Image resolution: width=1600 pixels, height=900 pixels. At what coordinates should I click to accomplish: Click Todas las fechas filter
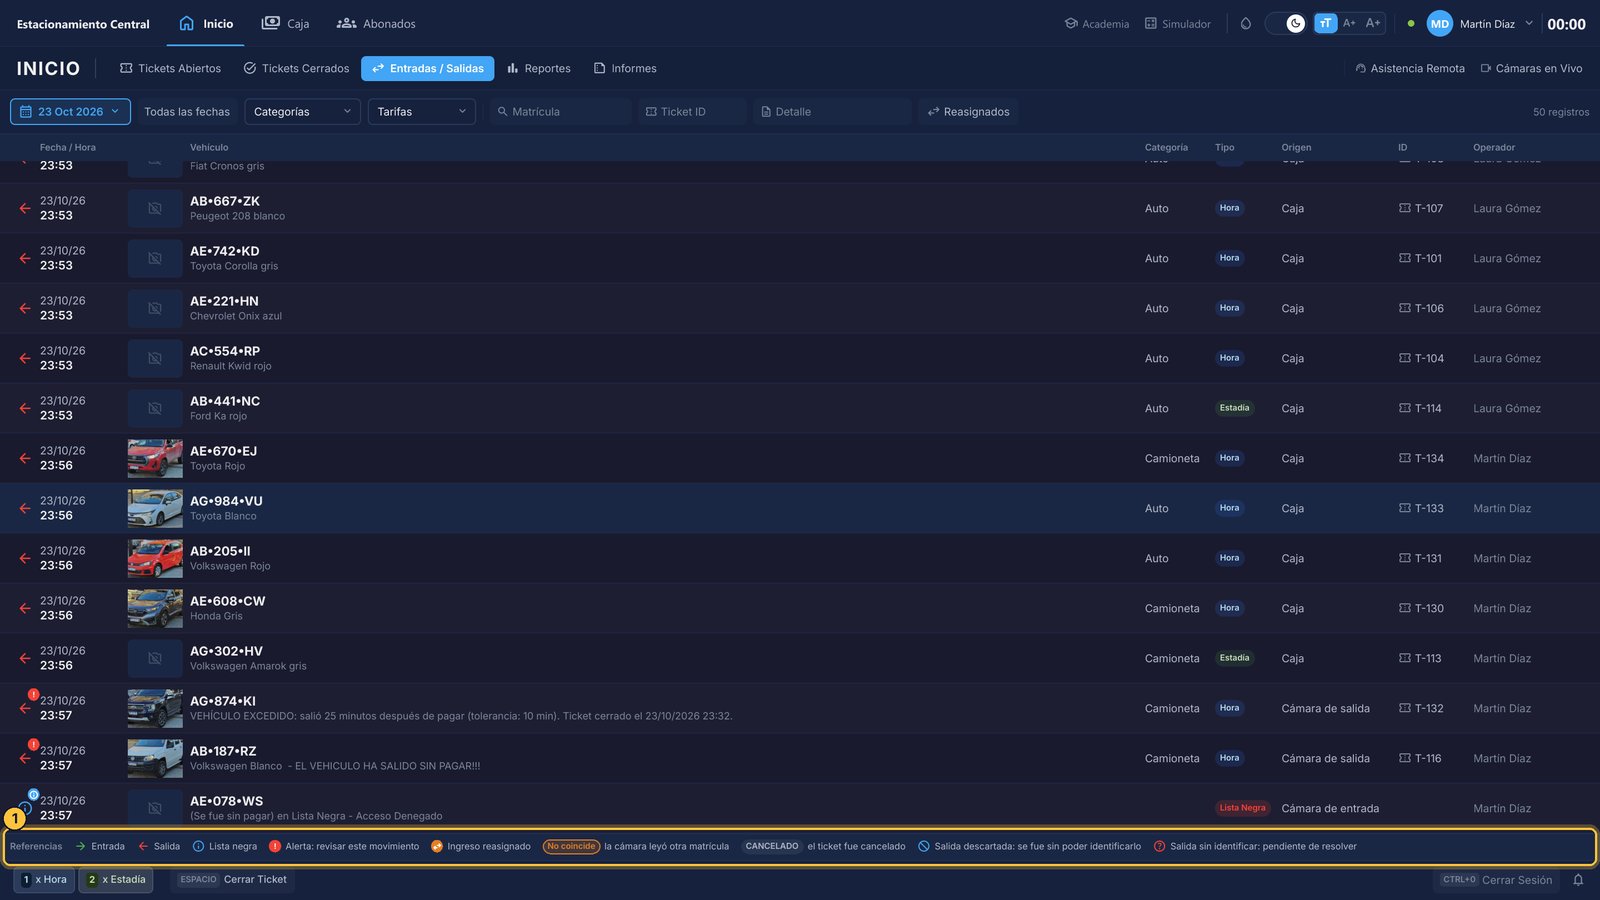[x=186, y=112]
